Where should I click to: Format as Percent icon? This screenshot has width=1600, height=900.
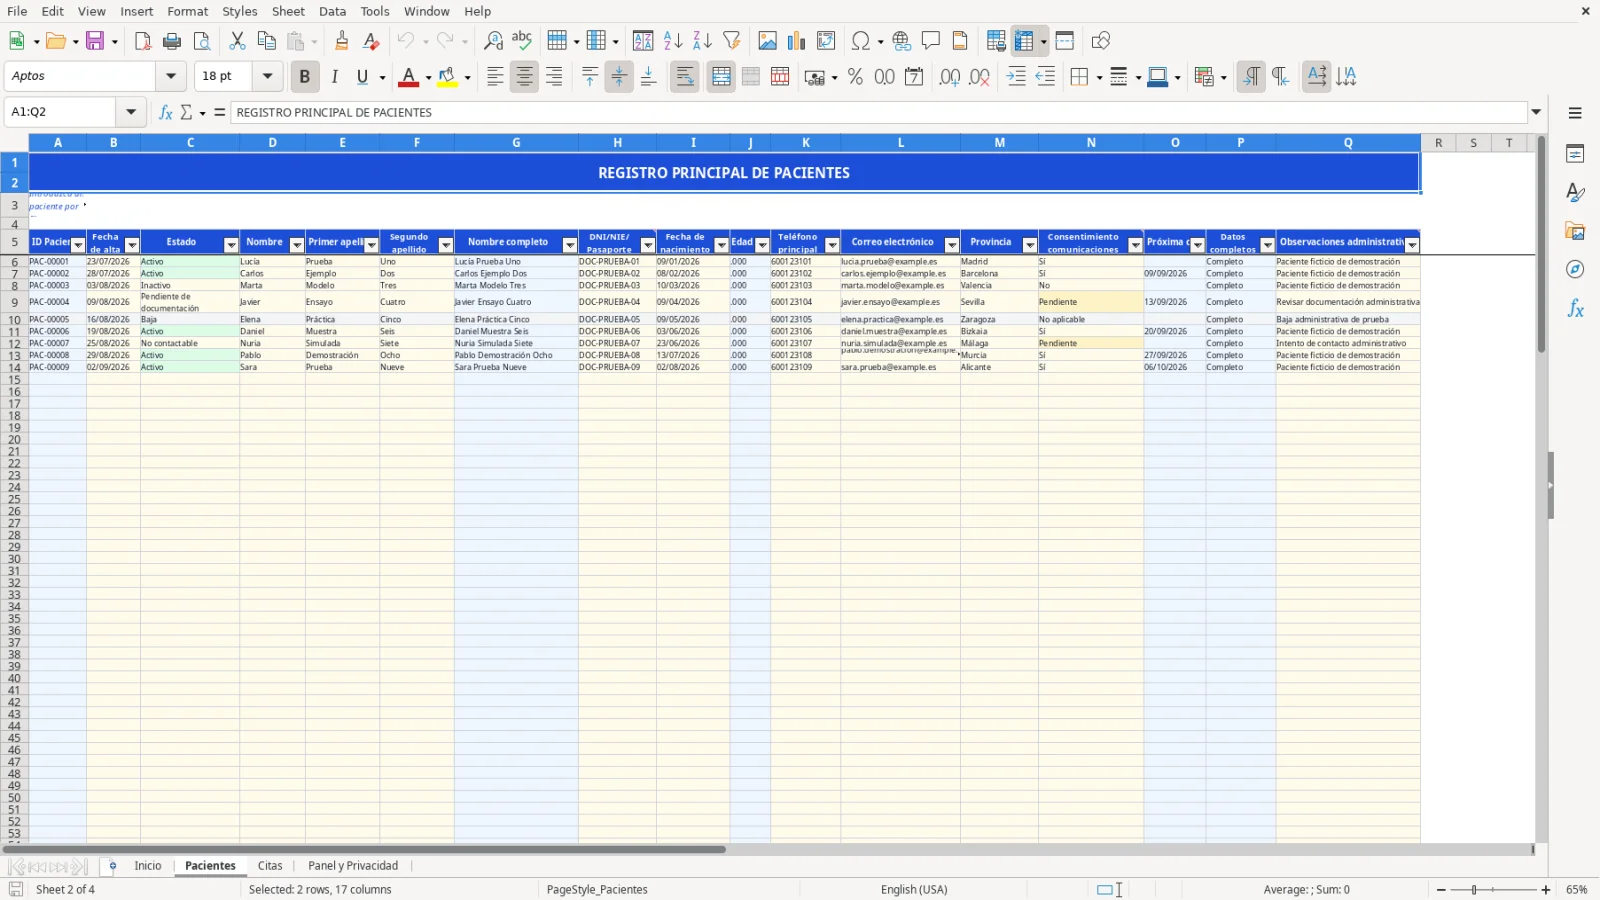click(855, 77)
